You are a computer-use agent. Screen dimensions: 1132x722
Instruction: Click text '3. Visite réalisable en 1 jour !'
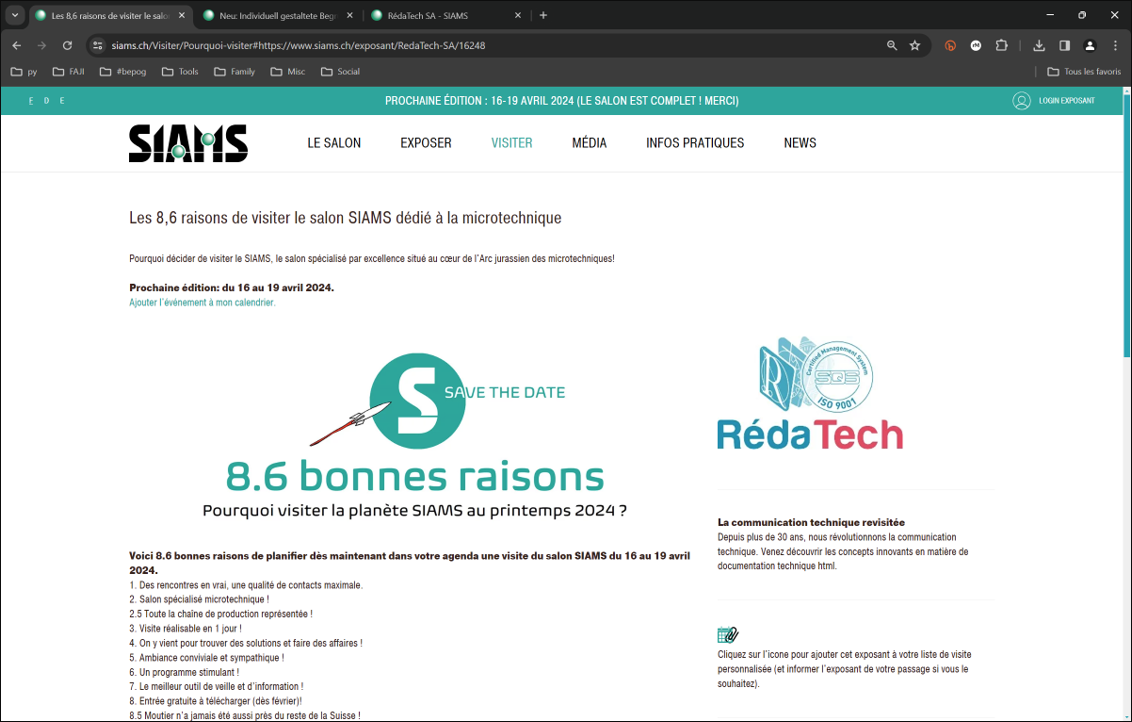click(186, 628)
